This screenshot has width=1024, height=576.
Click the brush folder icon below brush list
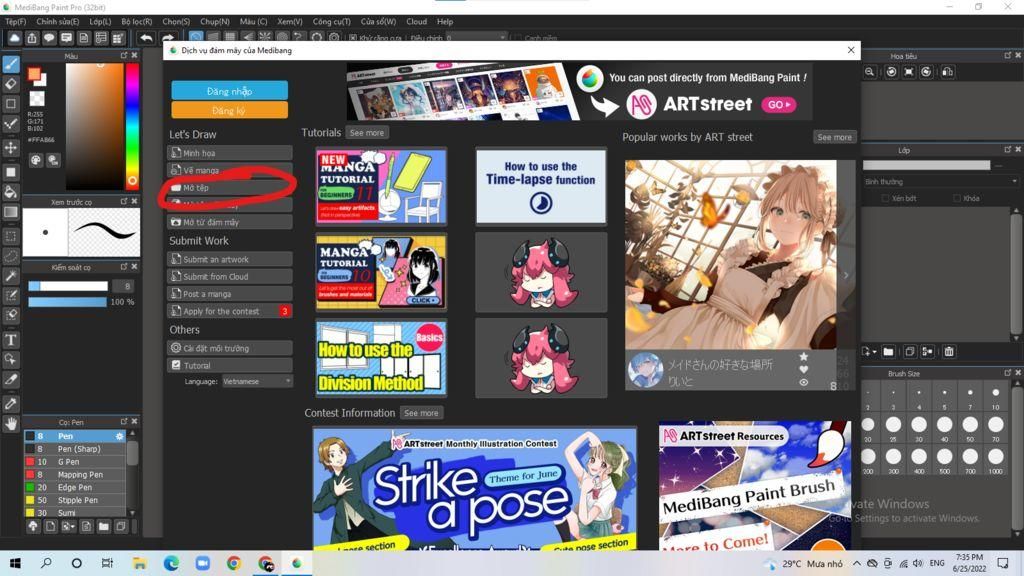(103, 526)
